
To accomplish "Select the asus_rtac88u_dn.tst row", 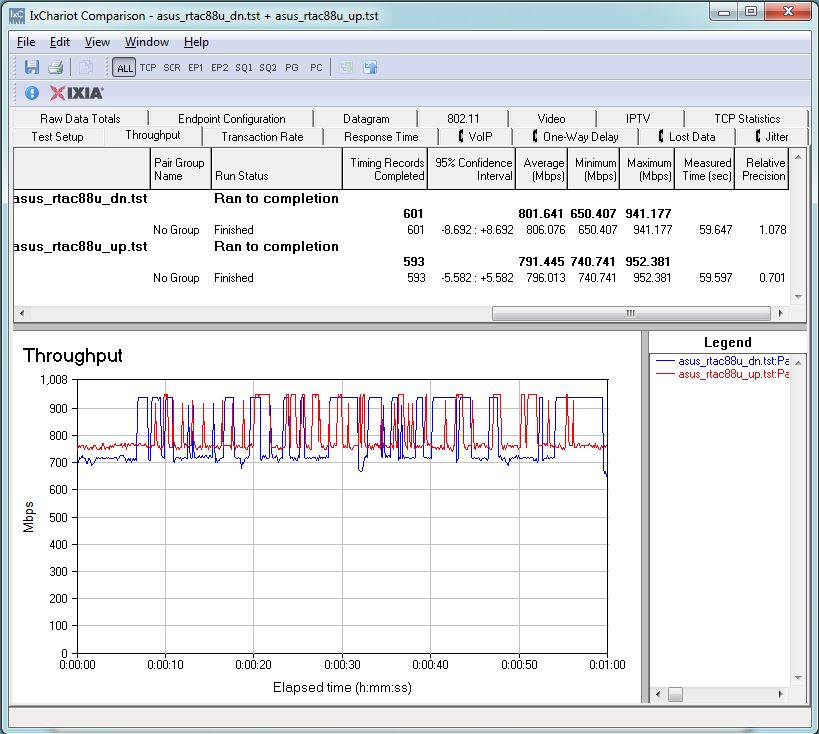I will [401, 199].
